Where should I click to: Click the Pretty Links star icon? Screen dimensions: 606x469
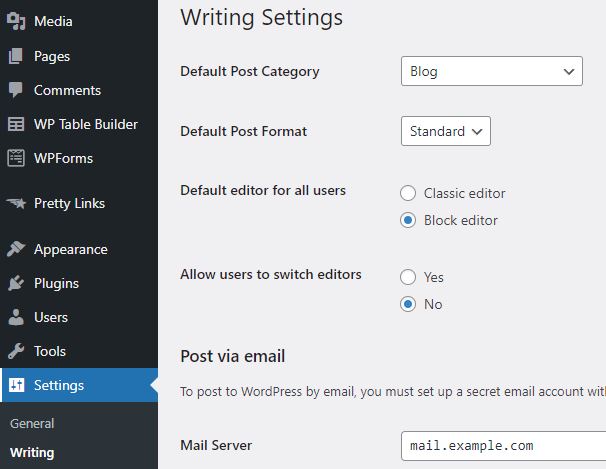click(16, 203)
